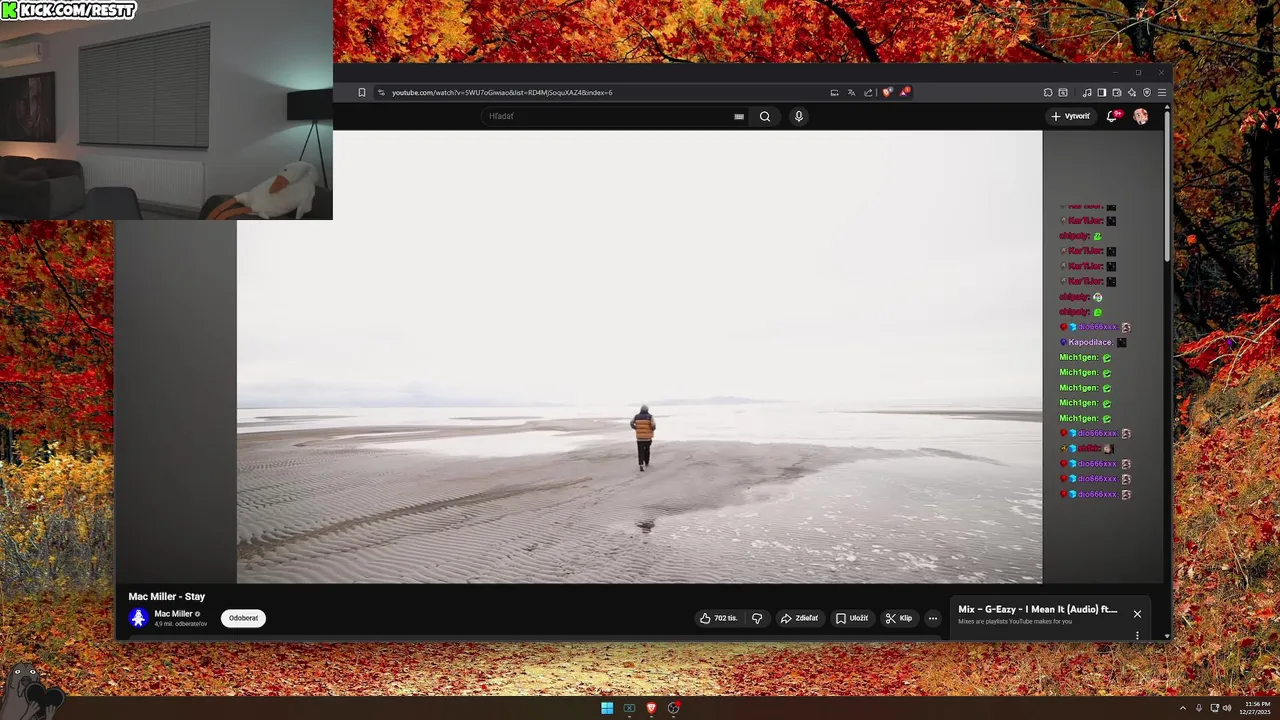1280x720 pixels.
Task: Open the extensions puzzle icon
Action: pos(1048,92)
